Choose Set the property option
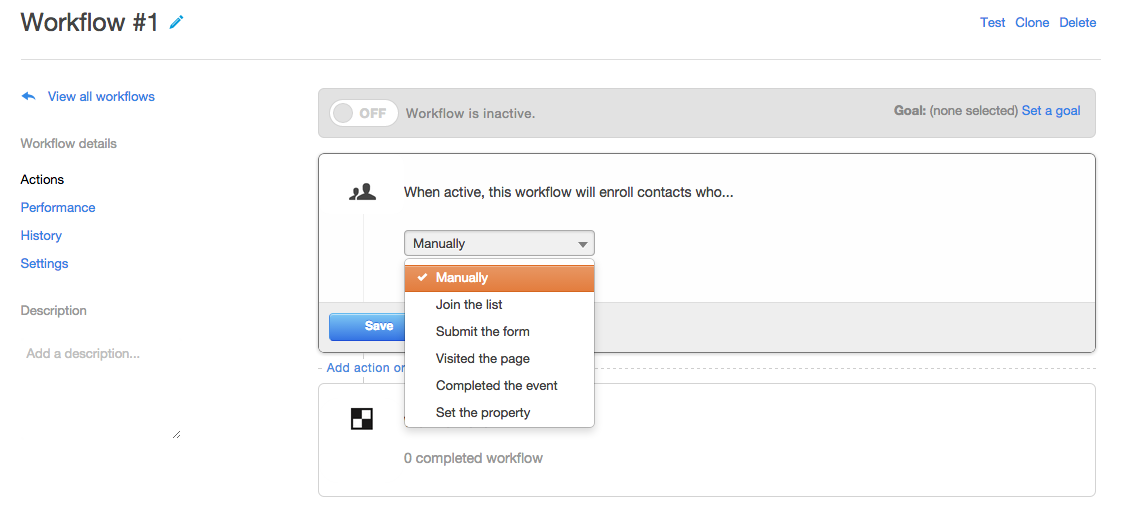The image size is (1129, 506). point(500,412)
